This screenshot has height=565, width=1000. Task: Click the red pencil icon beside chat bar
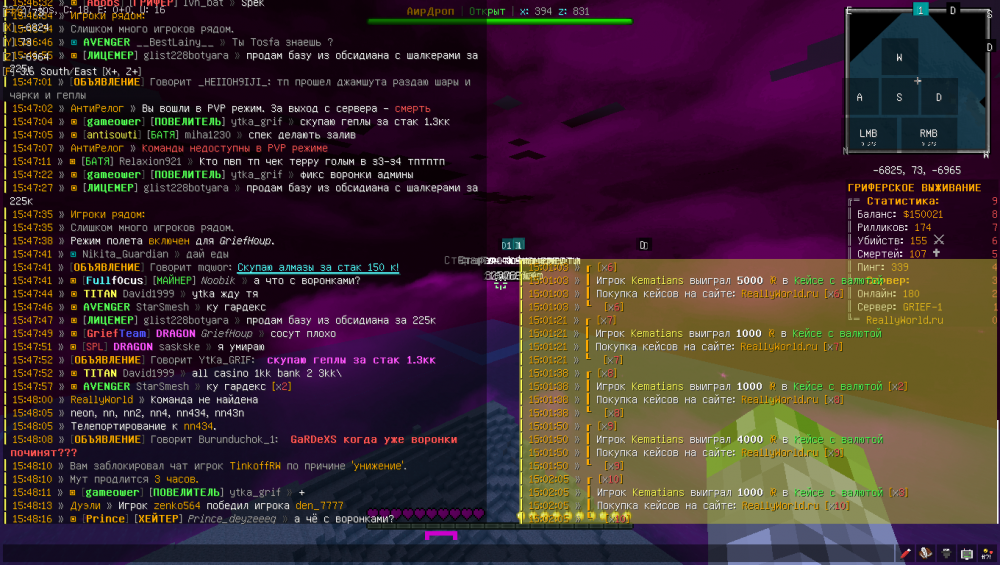point(905,553)
